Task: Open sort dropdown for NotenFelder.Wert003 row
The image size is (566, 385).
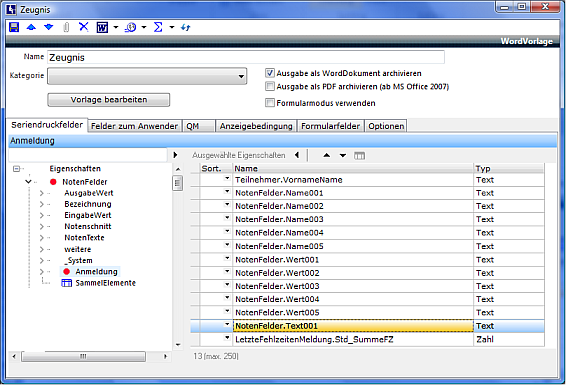Action: coord(227,284)
